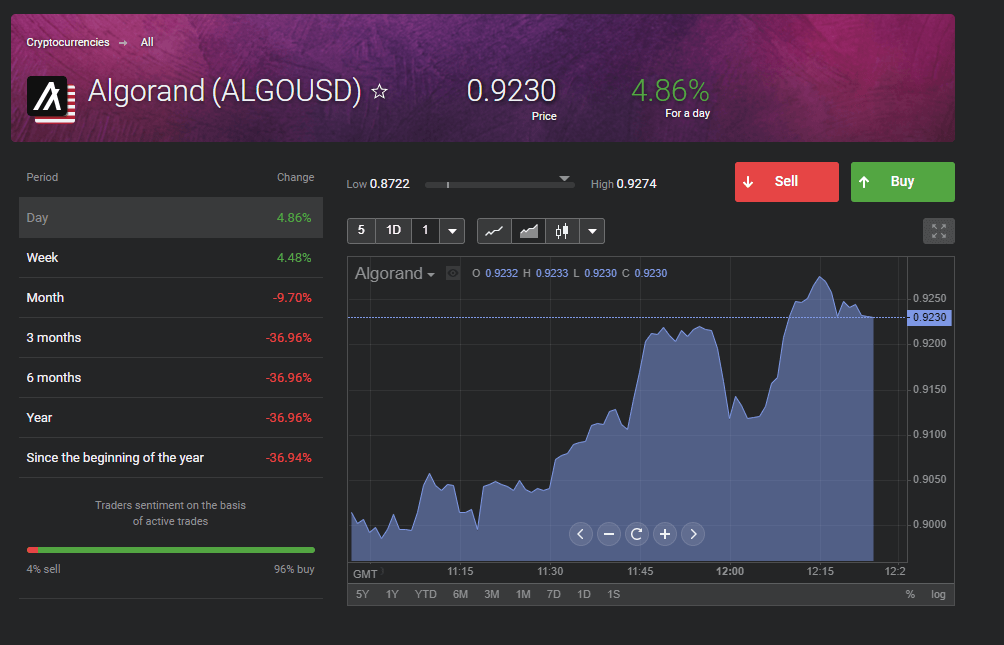Zoom in chart with plus button
Image resolution: width=1004 pixels, height=645 pixels.
pos(665,534)
